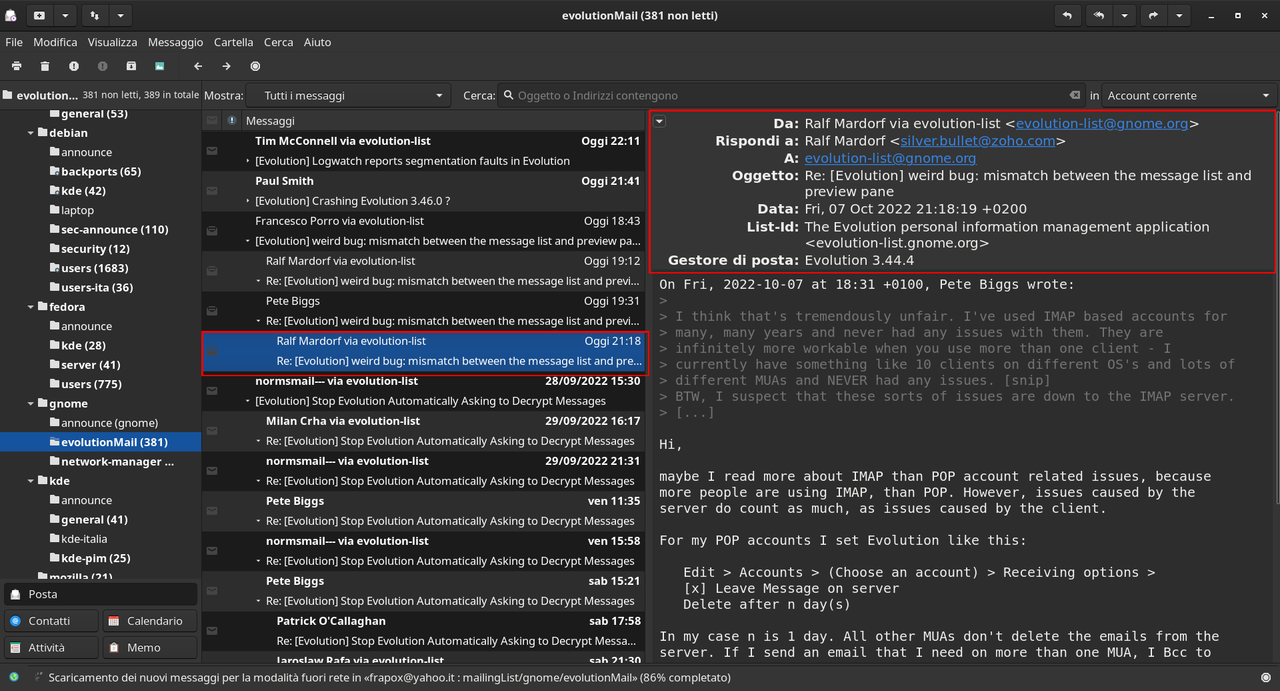Open the forward message dropdown arrow
The height and width of the screenshot is (691, 1280).
[1180, 16]
